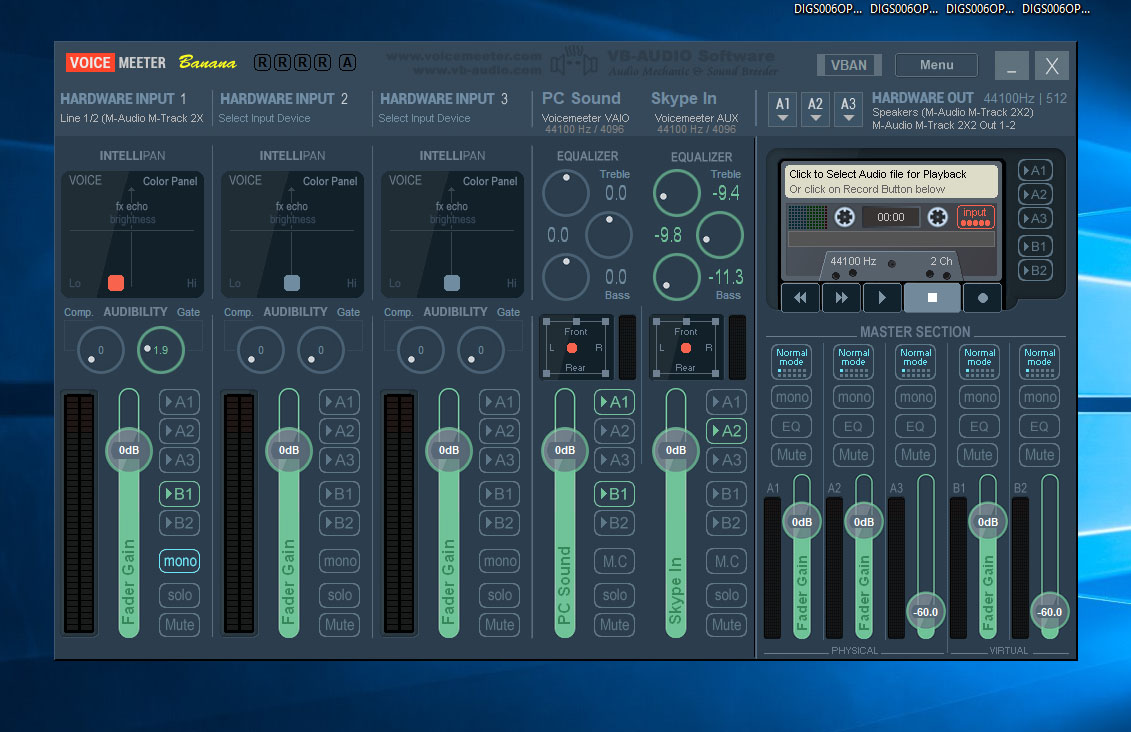Click to select audio file for playback
1131x732 pixels.
[891, 182]
